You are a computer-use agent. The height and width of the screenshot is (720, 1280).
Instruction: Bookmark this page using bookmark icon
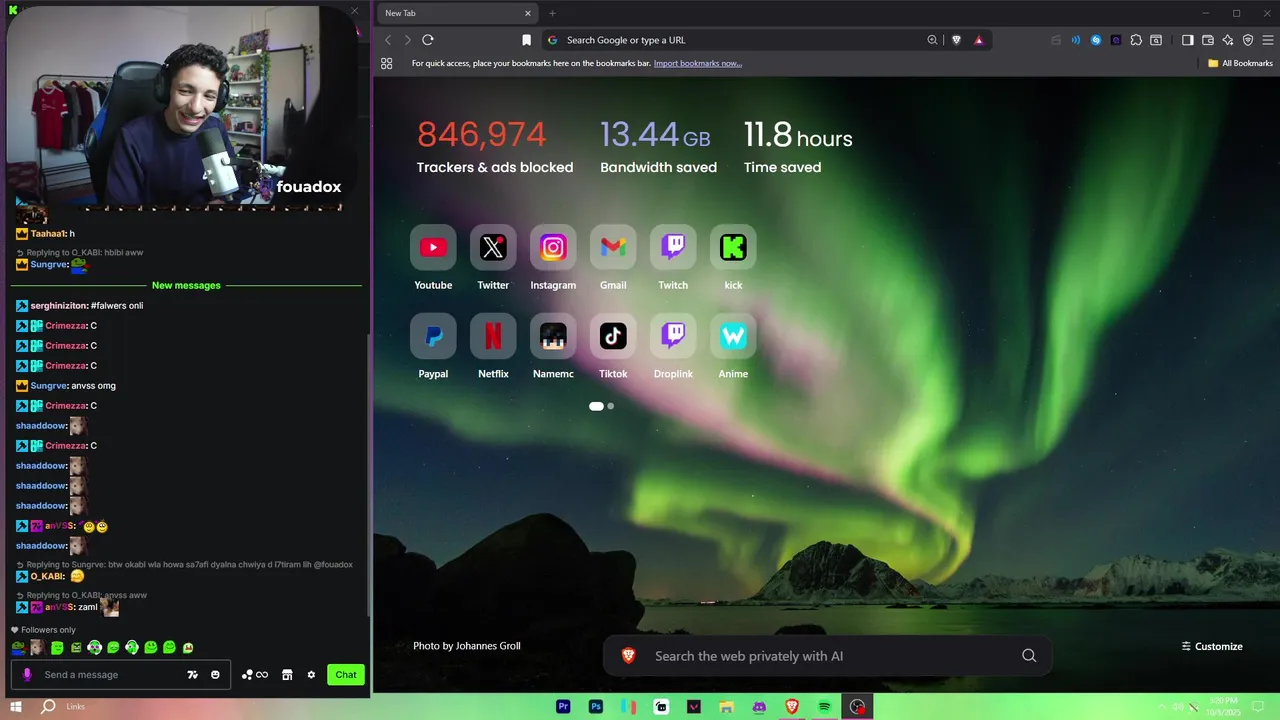pyautogui.click(x=526, y=40)
